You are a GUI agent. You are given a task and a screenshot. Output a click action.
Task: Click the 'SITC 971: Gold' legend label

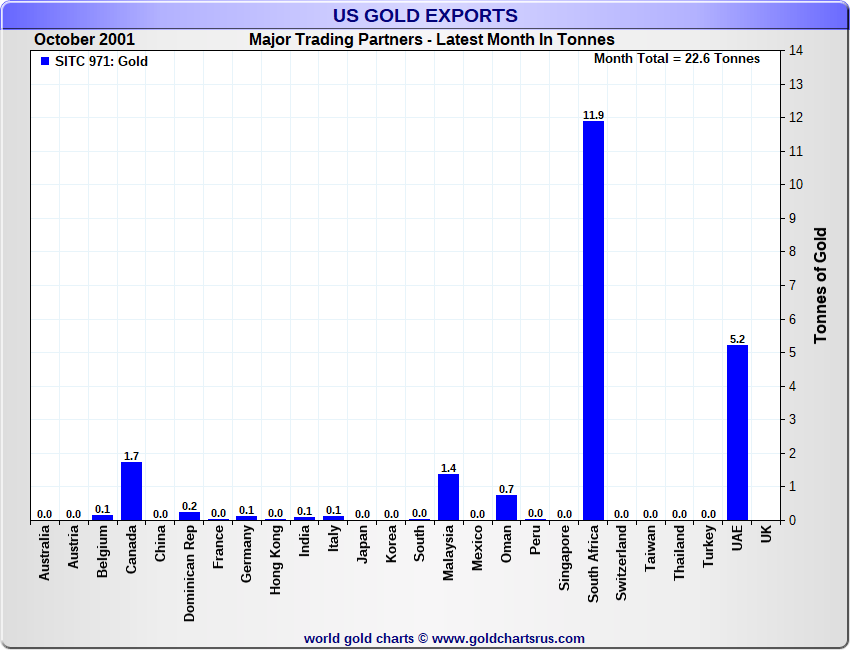coord(101,61)
